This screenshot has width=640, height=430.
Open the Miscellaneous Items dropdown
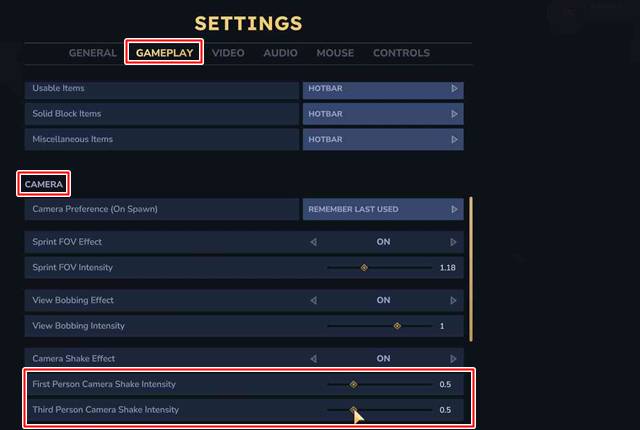(383, 139)
